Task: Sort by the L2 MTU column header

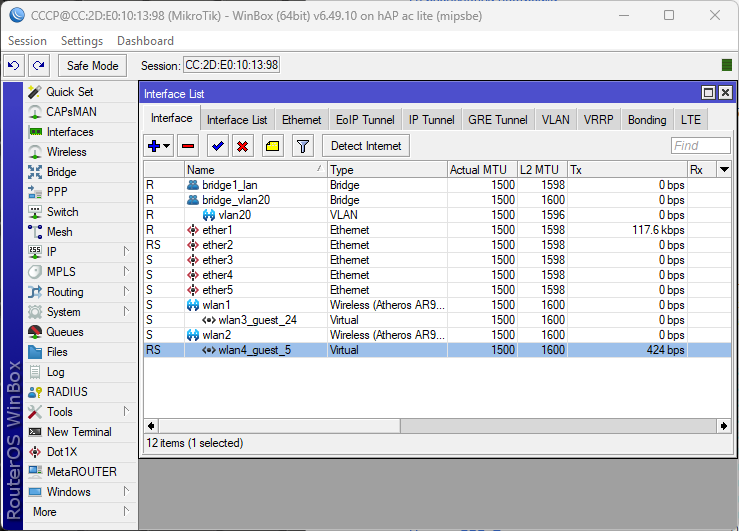Action: coord(542,170)
